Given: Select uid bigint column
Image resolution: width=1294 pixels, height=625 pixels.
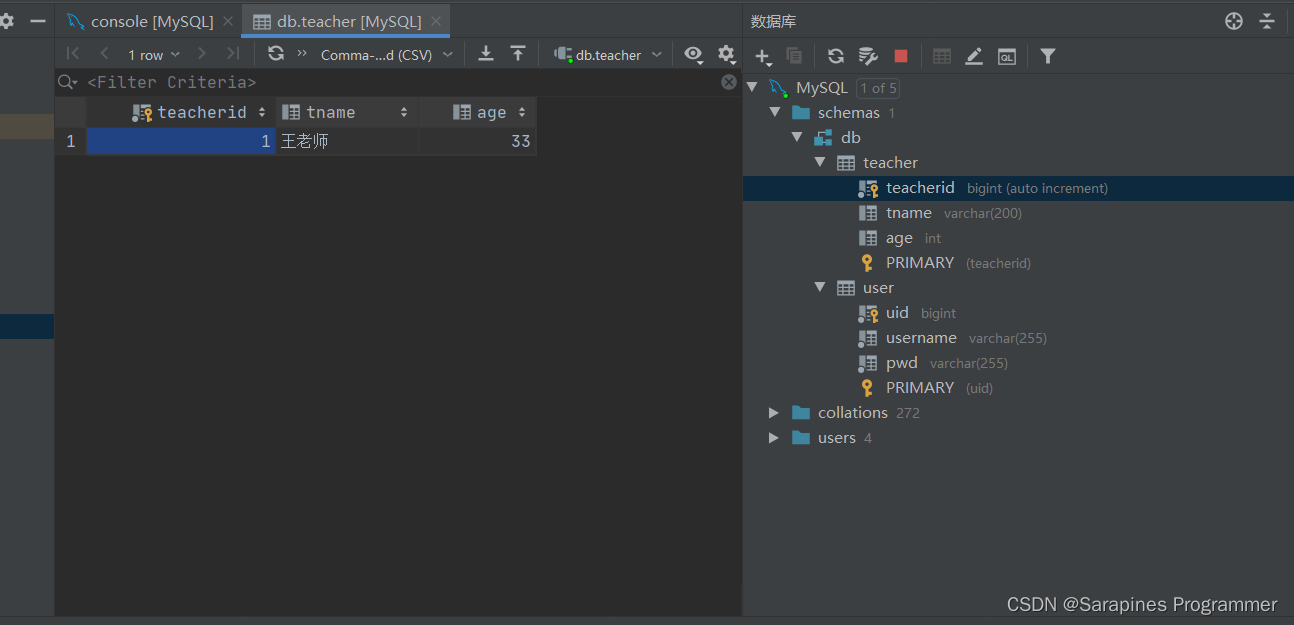Looking at the screenshot, I should click(1018, 313).
